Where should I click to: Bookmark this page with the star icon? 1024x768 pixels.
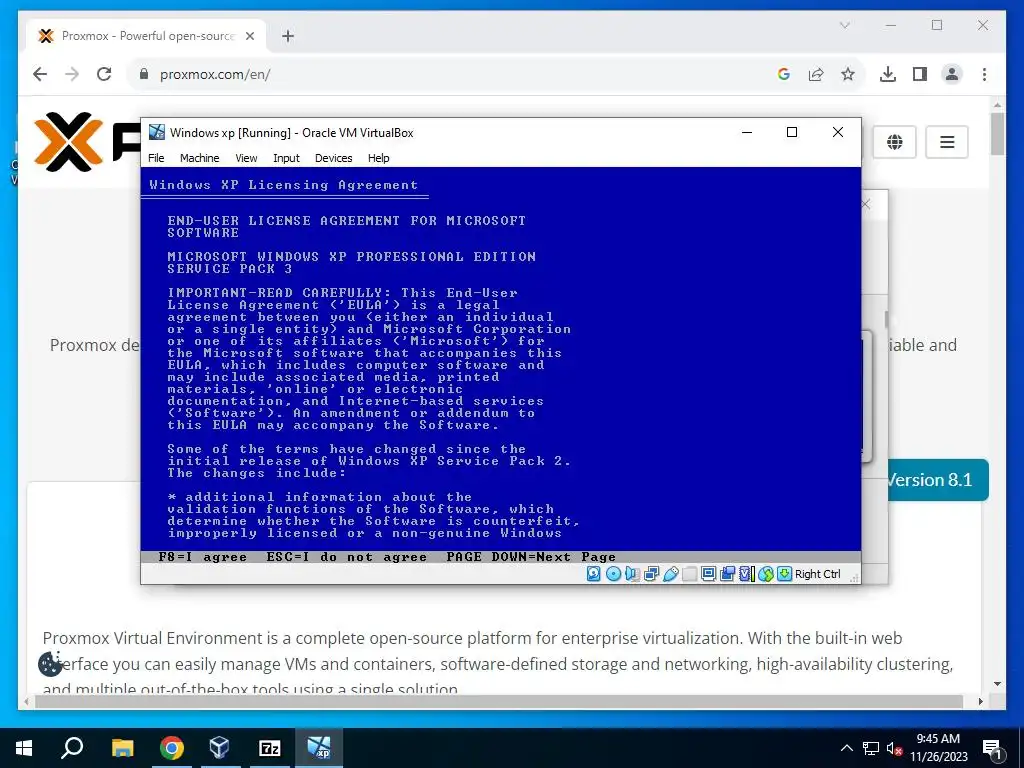[848, 74]
